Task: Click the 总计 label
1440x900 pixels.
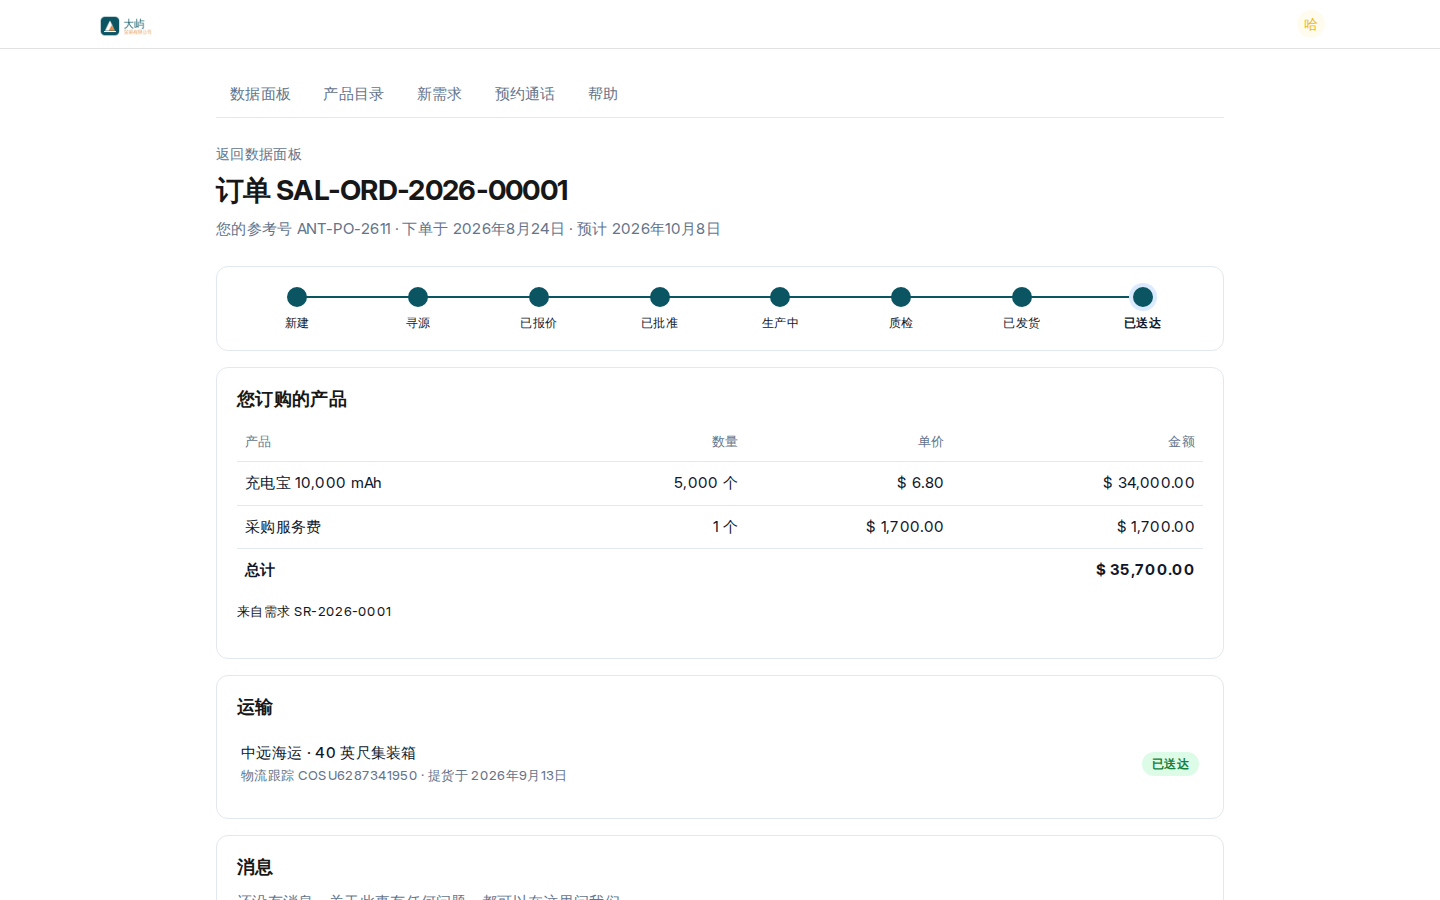Action: coord(260,570)
